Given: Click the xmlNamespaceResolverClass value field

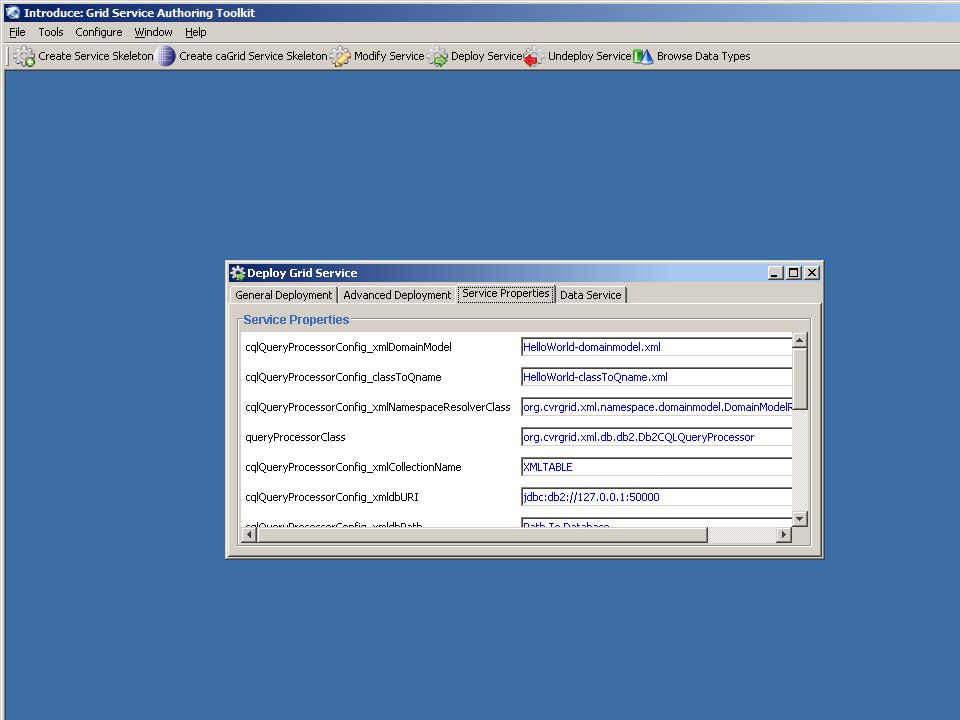Looking at the screenshot, I should coord(656,407).
